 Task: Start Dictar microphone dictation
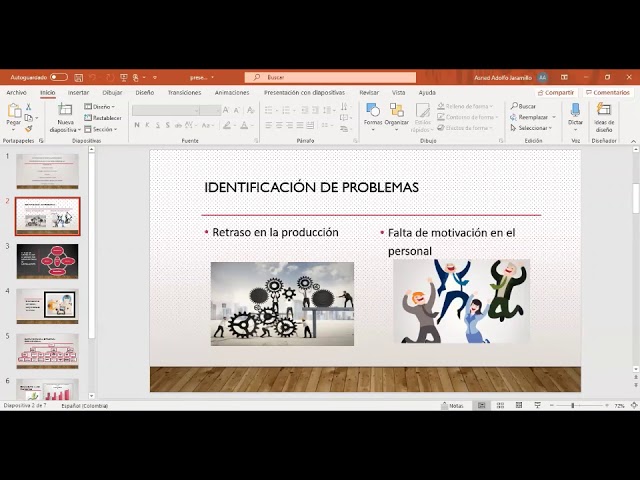pos(575,111)
